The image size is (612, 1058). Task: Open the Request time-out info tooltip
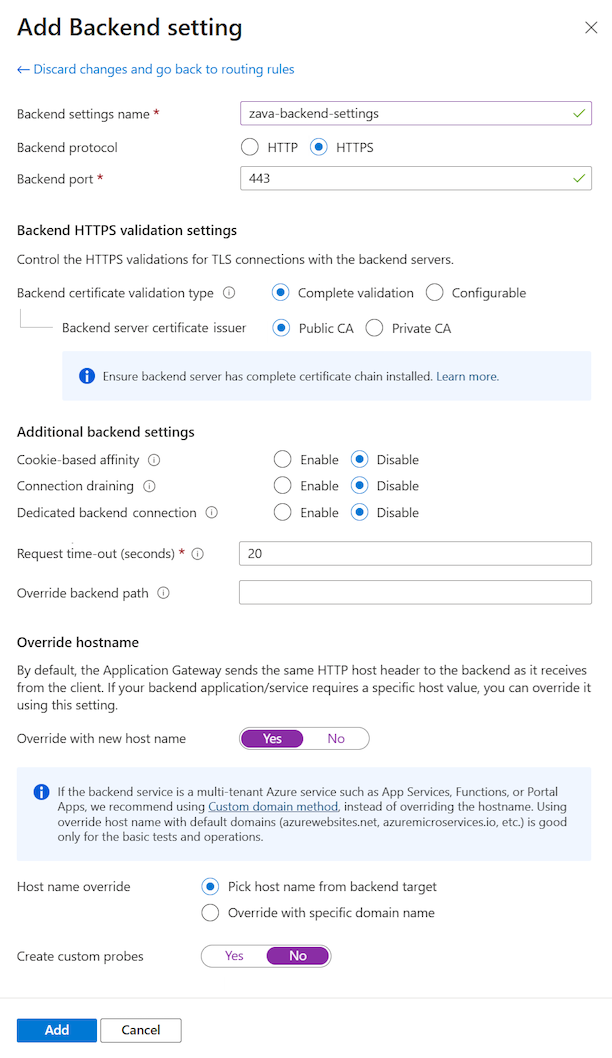(x=200, y=553)
